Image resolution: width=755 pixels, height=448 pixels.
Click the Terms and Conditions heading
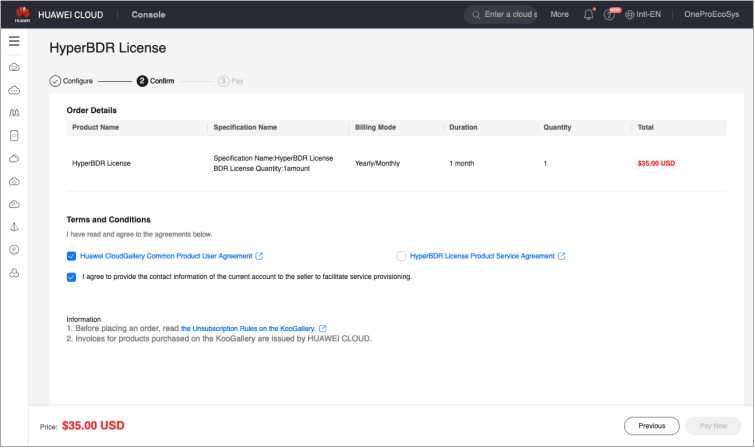point(108,220)
